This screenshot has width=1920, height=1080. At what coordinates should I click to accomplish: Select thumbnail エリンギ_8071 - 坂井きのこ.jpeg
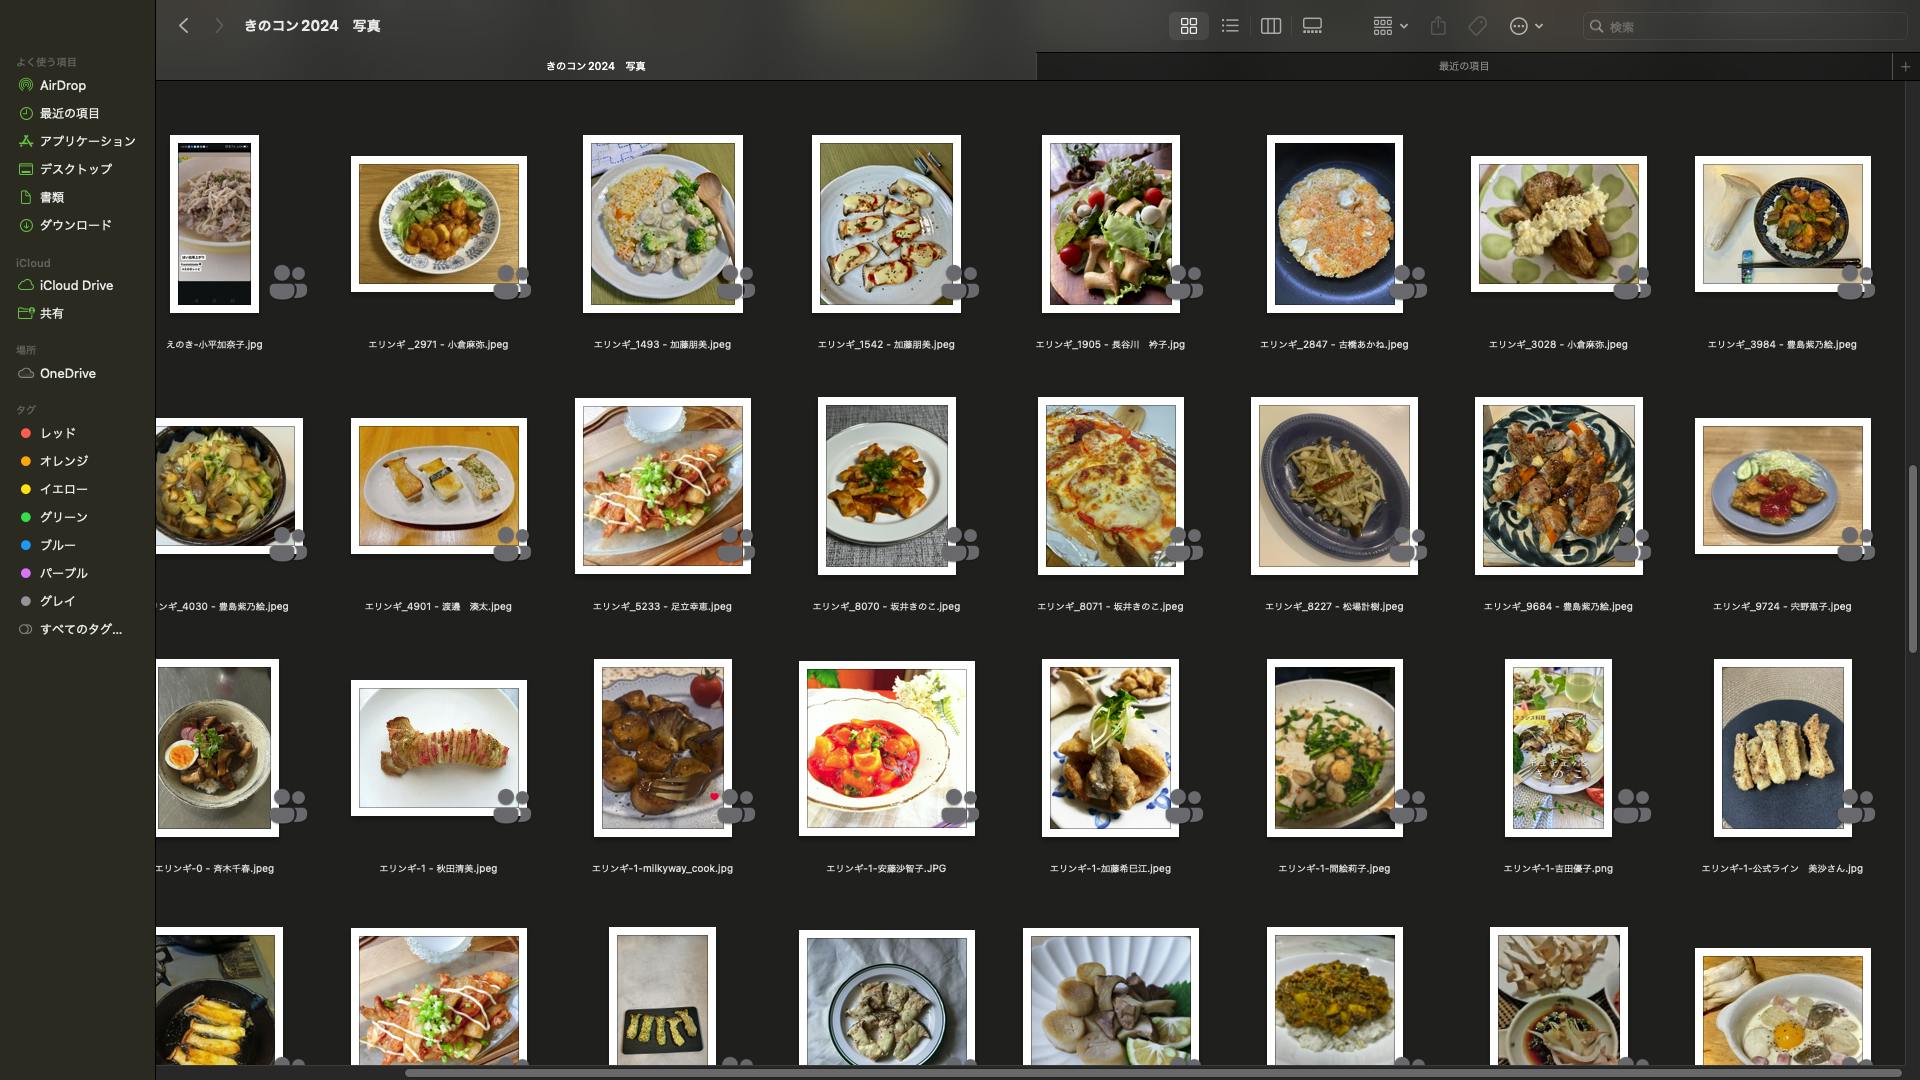(1110, 486)
